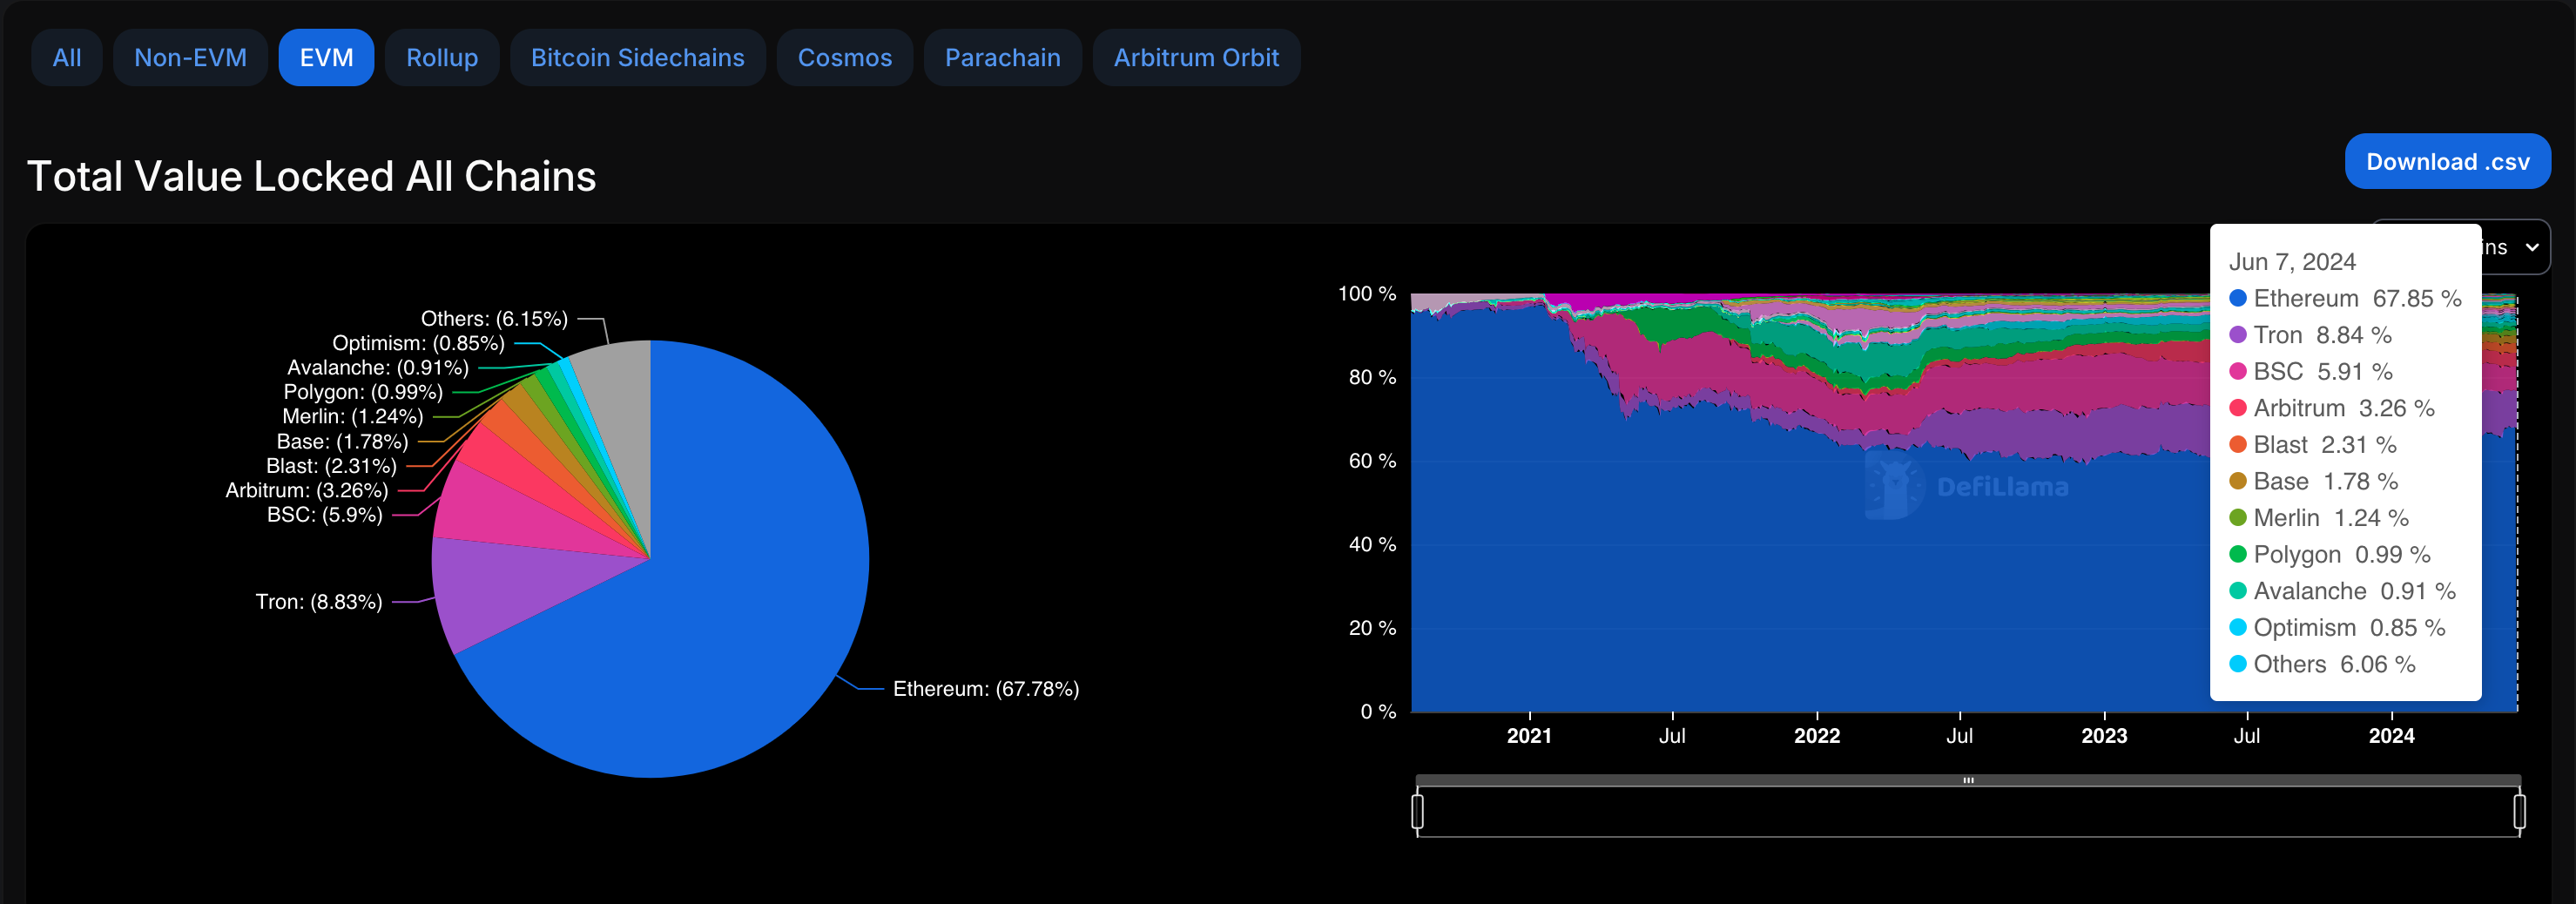Grab the right handle of the time range slider
Image resolution: width=2576 pixels, height=904 pixels.
click(x=2519, y=811)
